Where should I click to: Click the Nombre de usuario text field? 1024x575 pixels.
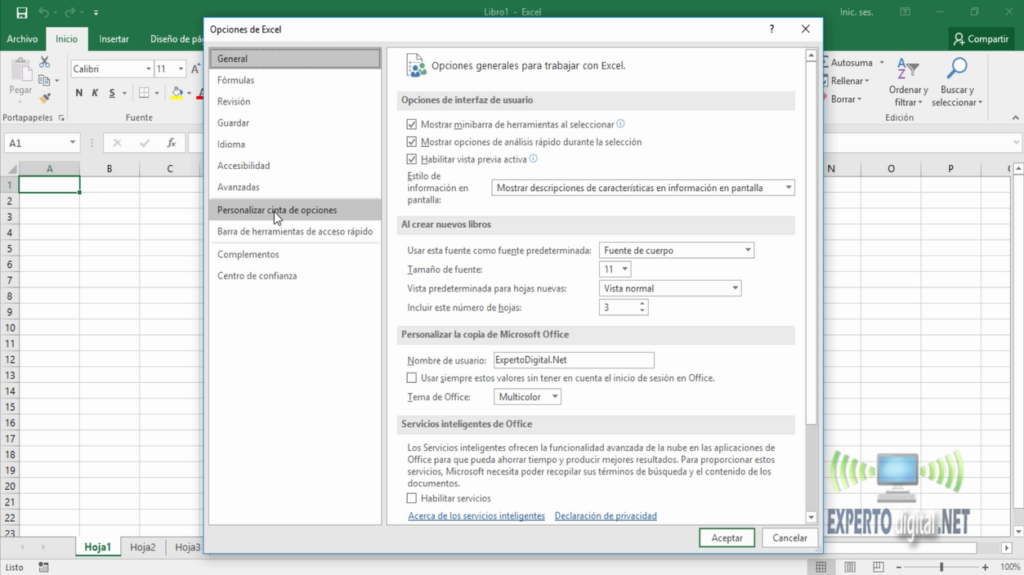coord(573,360)
